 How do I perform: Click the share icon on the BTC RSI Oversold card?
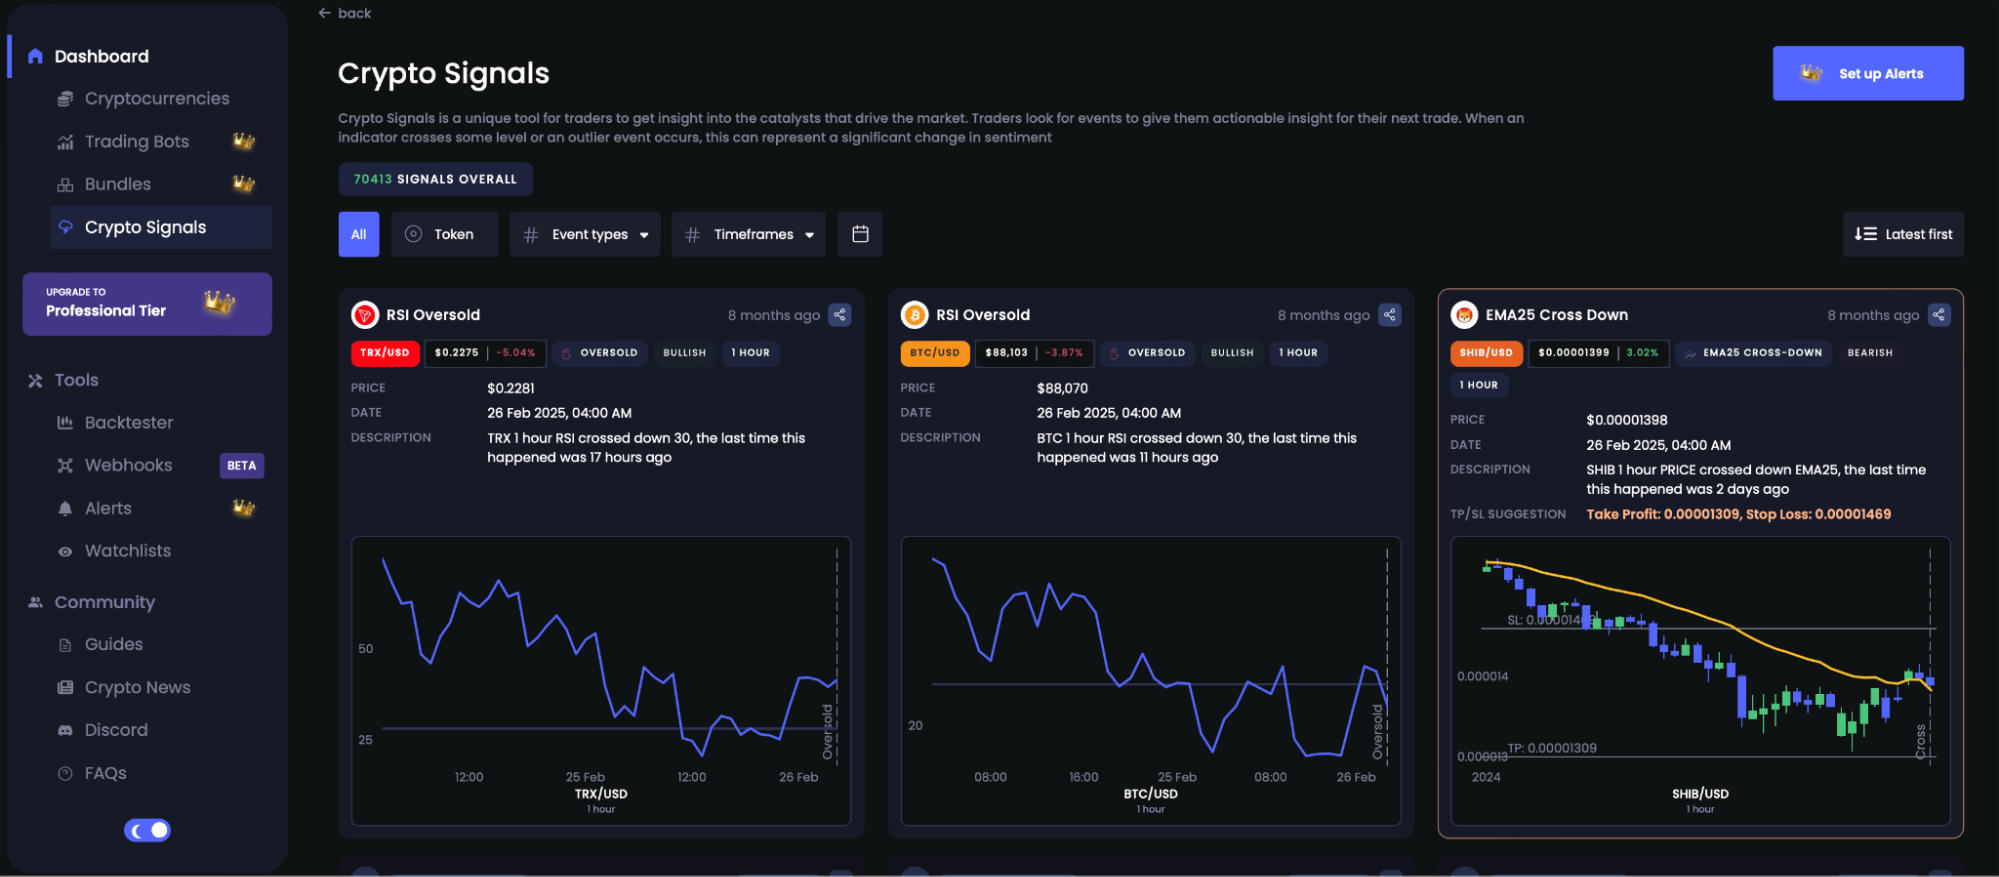coord(1389,315)
